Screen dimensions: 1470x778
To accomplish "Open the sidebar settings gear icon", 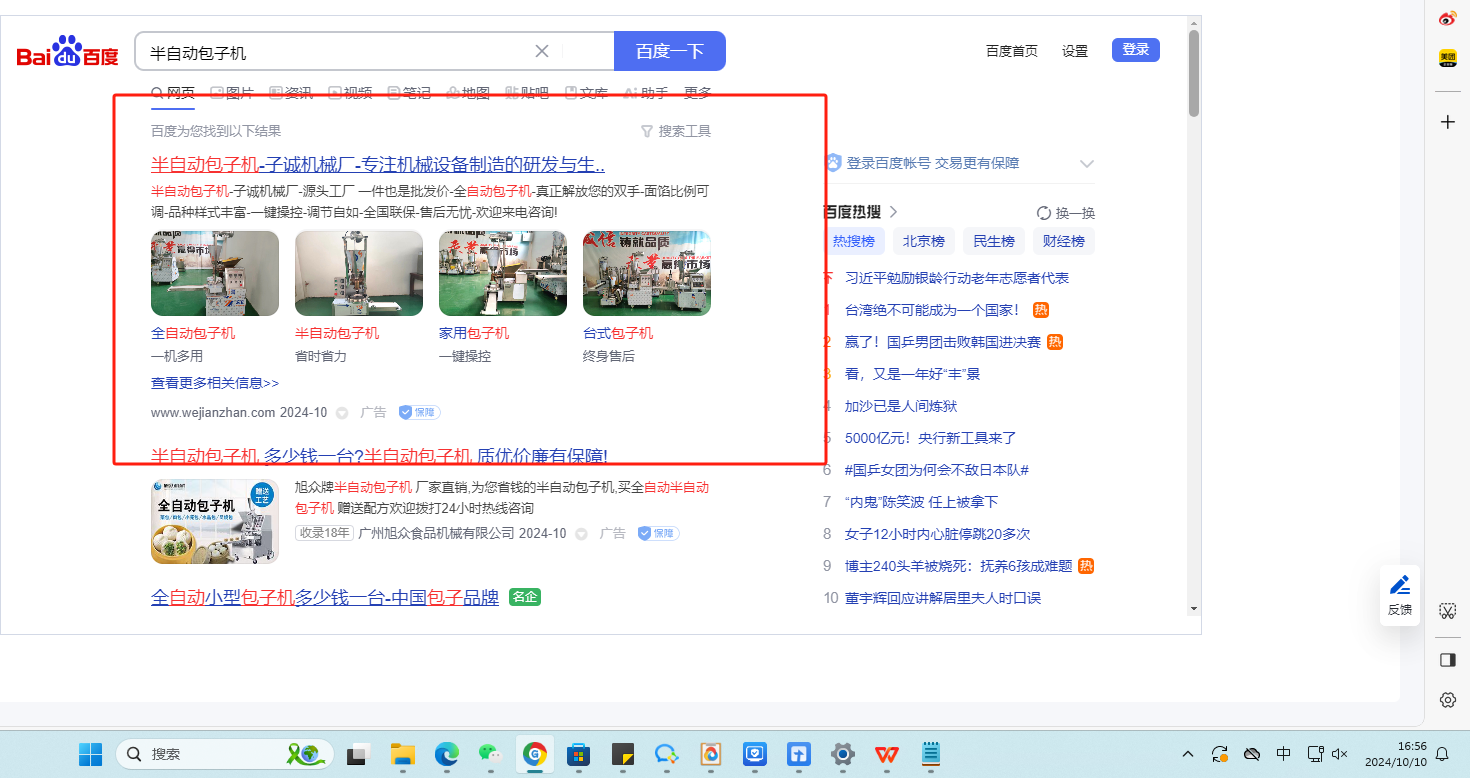I will [x=1447, y=700].
